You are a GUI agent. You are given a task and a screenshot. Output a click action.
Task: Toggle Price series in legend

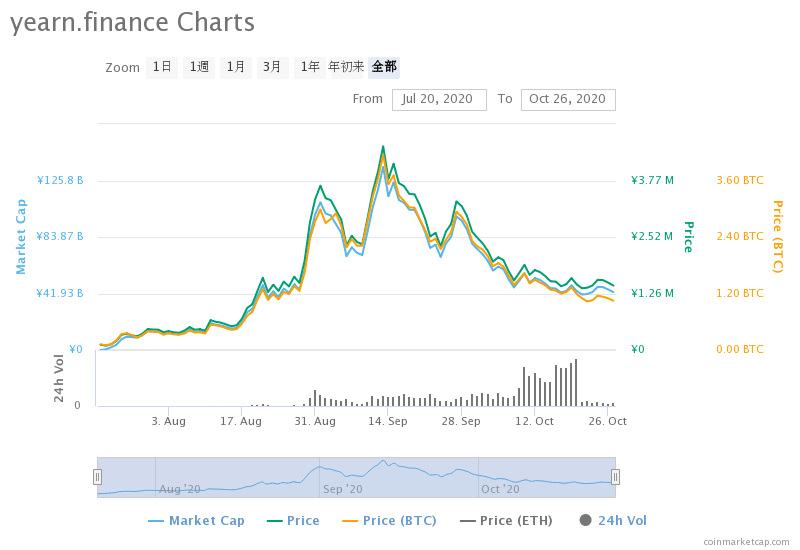(293, 521)
